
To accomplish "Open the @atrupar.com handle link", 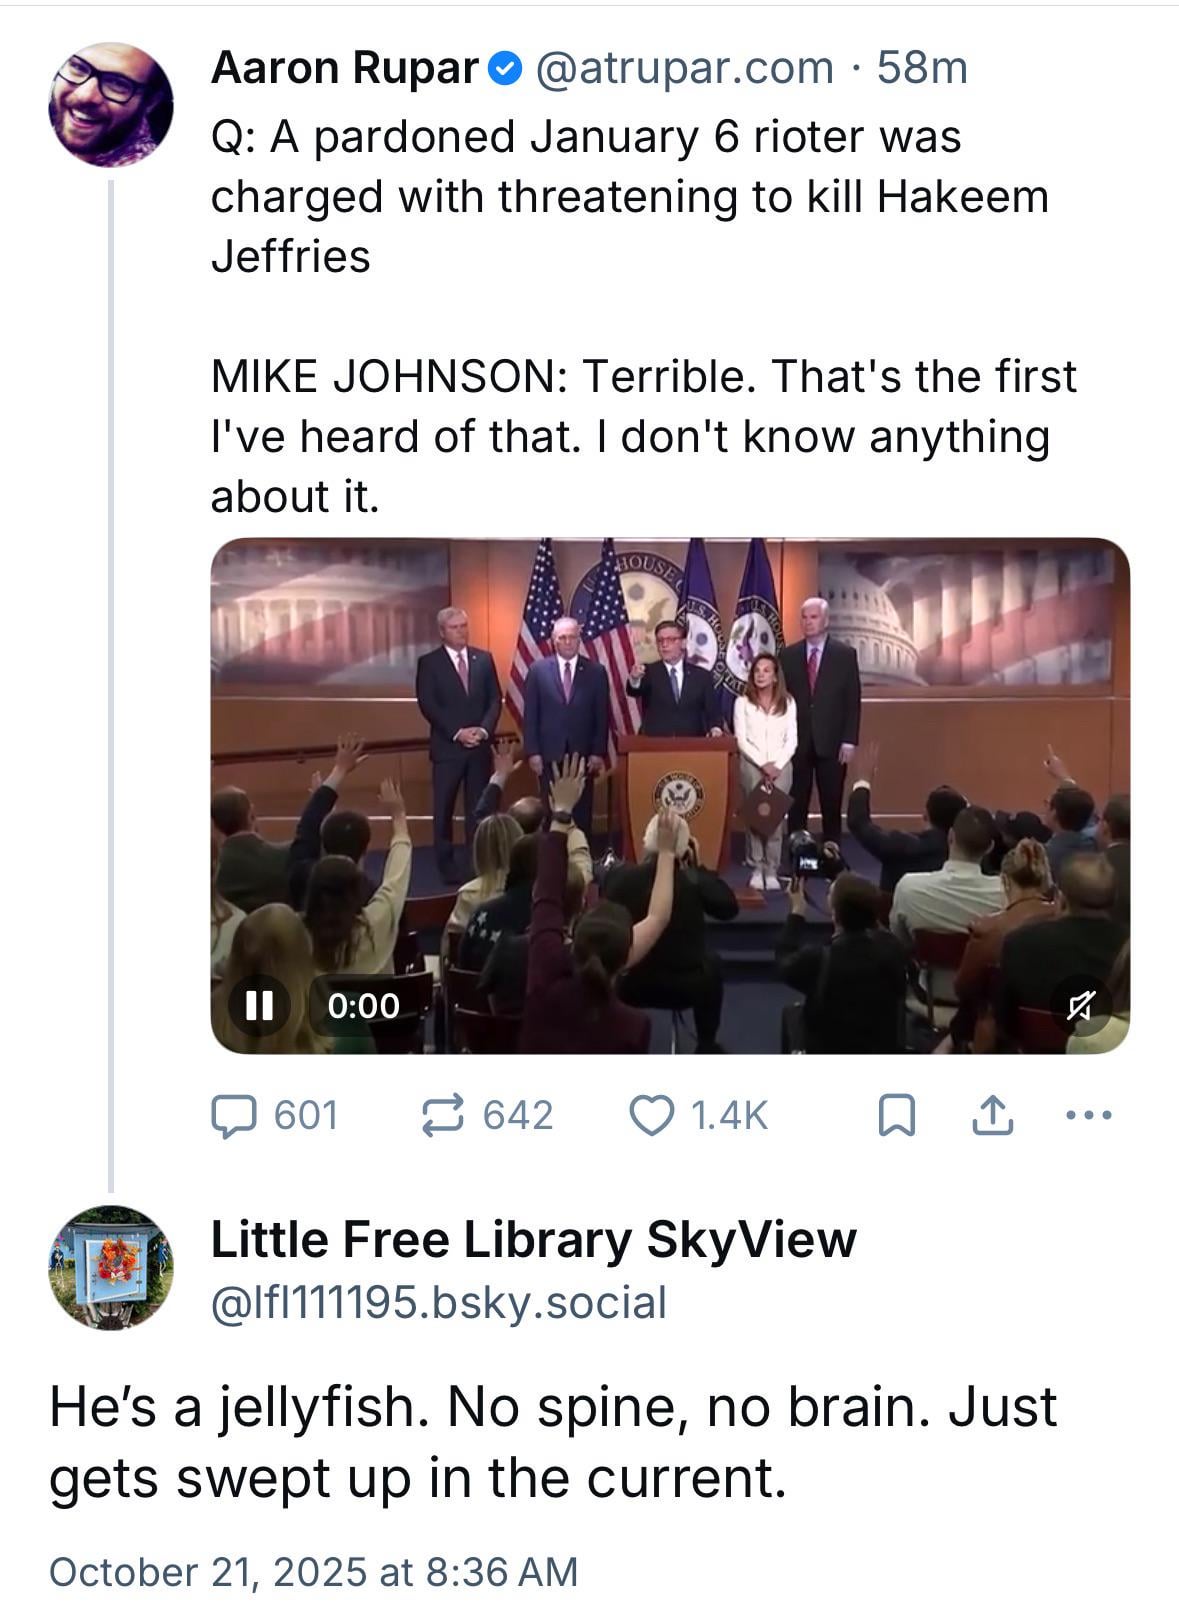I will (684, 68).
